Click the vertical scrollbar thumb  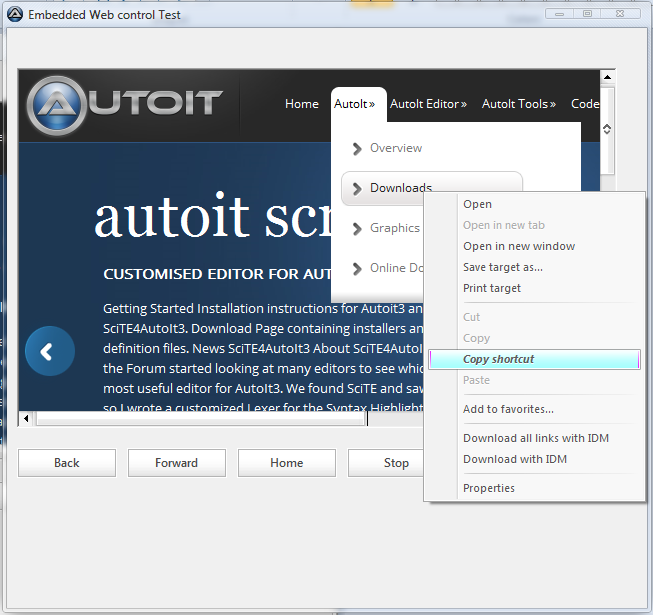point(607,129)
